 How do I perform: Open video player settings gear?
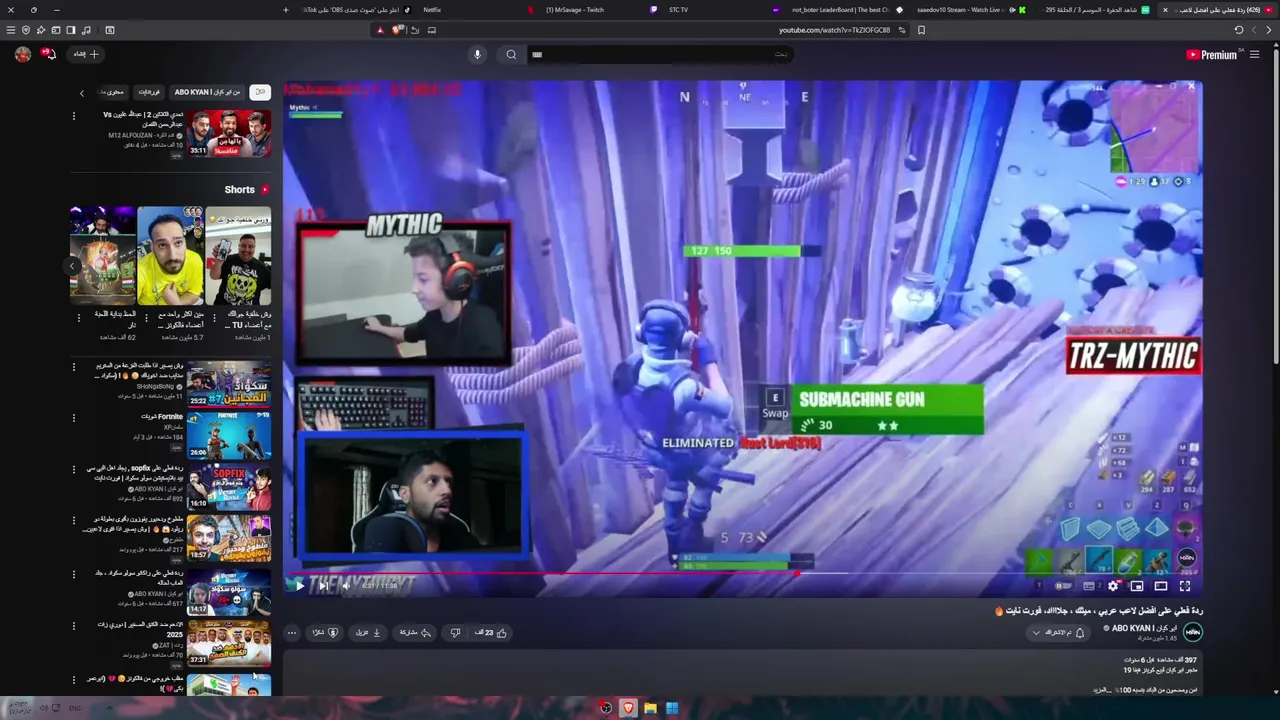[1113, 586]
